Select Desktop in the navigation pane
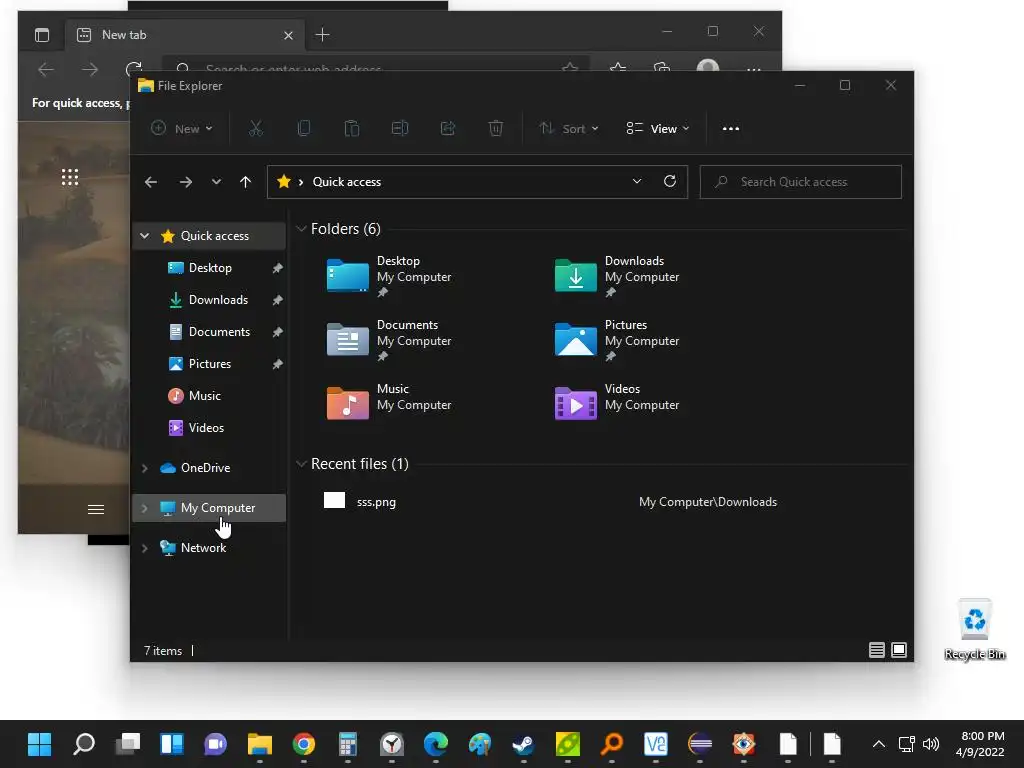This screenshot has width=1024, height=768. pos(209,268)
